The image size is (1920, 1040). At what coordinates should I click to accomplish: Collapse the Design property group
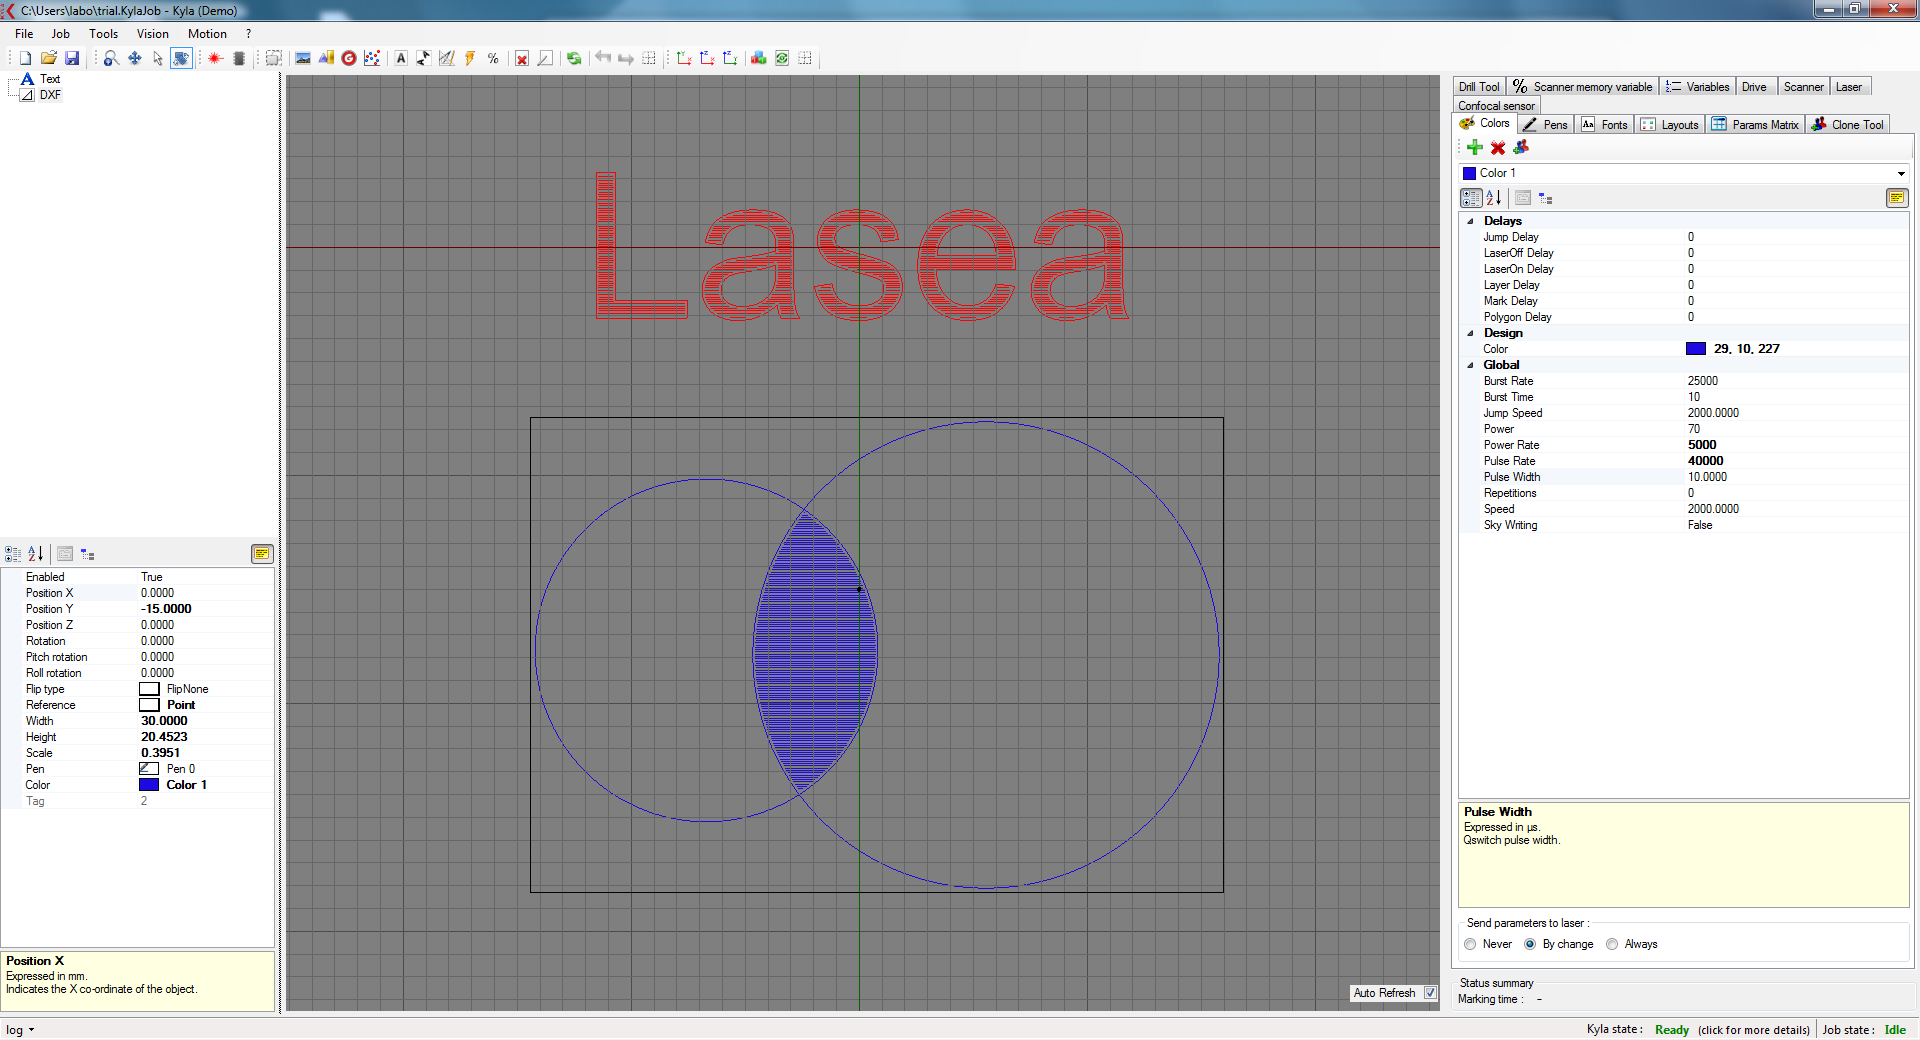pyautogui.click(x=1470, y=333)
